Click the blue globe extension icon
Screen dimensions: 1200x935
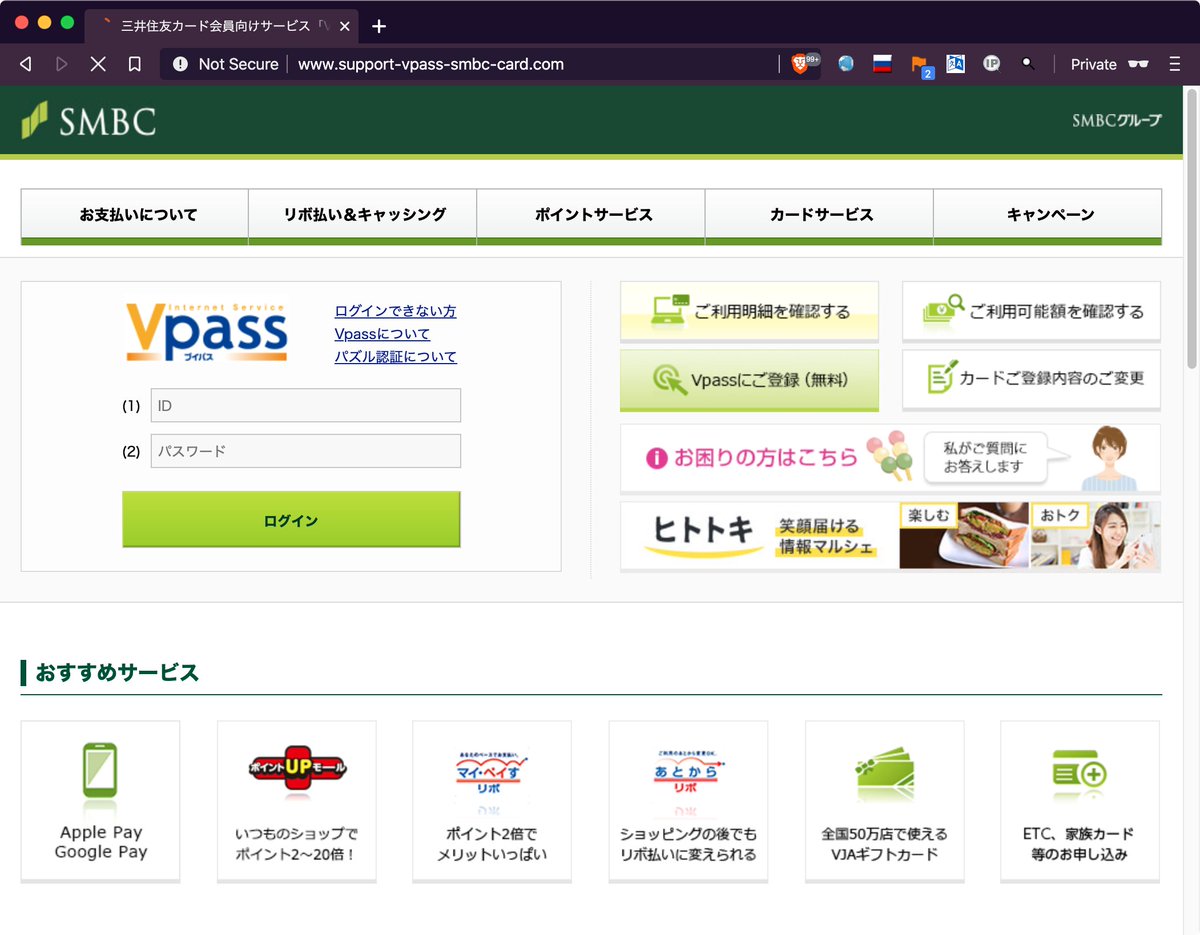pos(846,64)
